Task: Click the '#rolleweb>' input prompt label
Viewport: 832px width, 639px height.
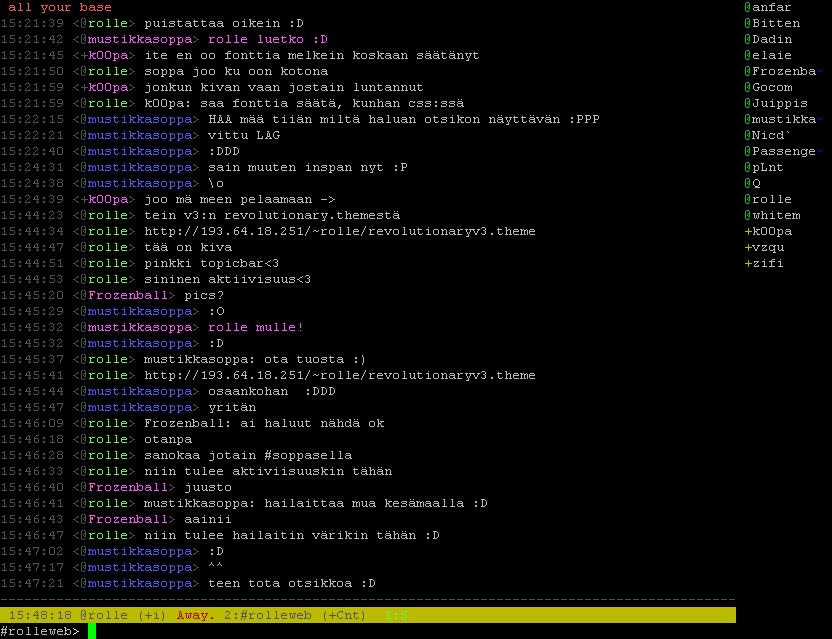Action: click(x=40, y=631)
